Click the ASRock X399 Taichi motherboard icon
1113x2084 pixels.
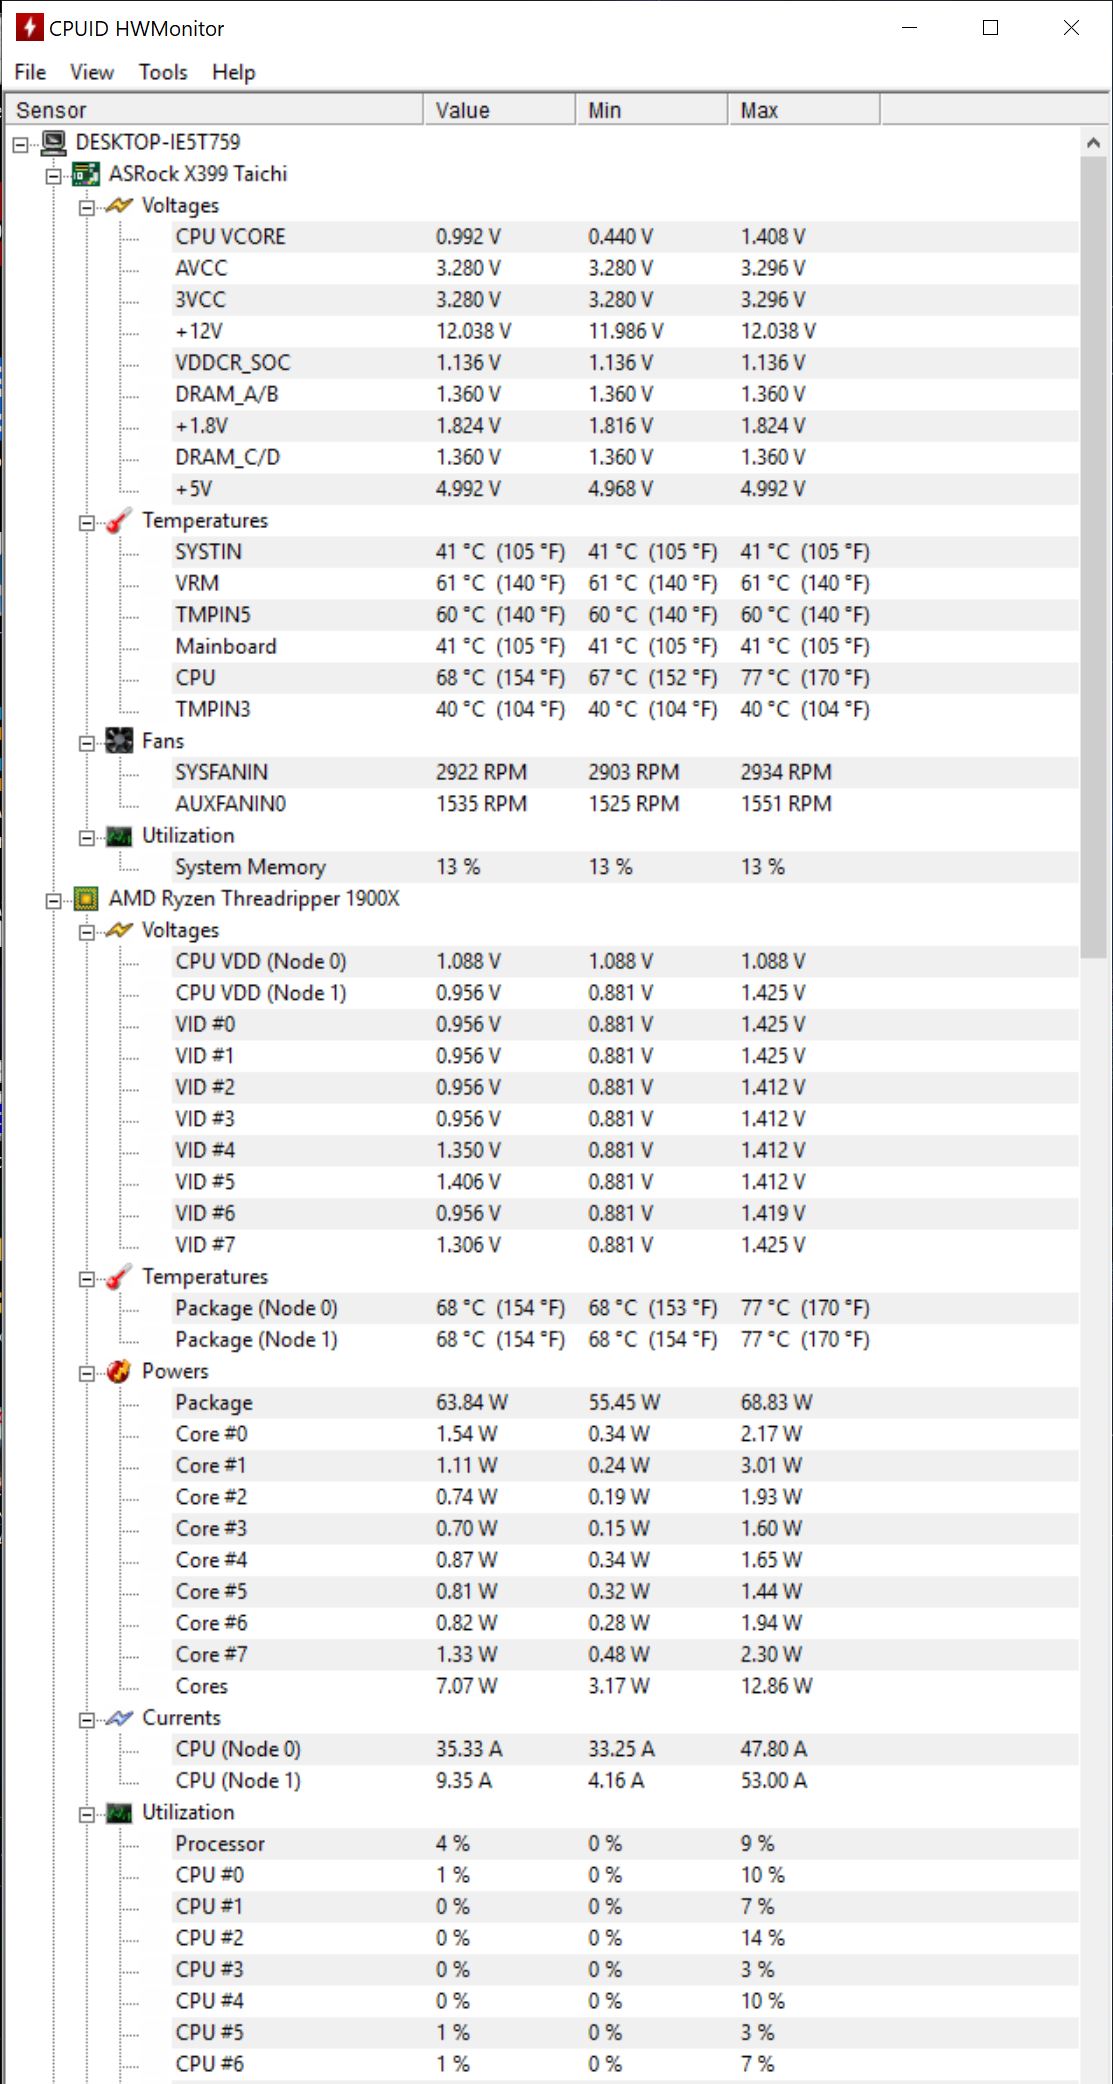[x=87, y=174]
